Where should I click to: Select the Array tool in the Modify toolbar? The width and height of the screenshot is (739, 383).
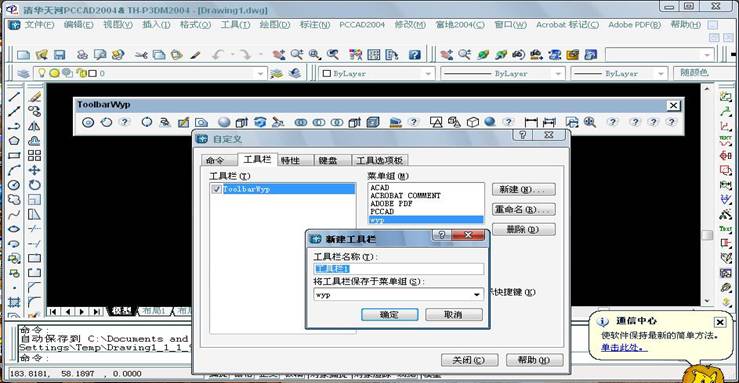[x=34, y=155]
